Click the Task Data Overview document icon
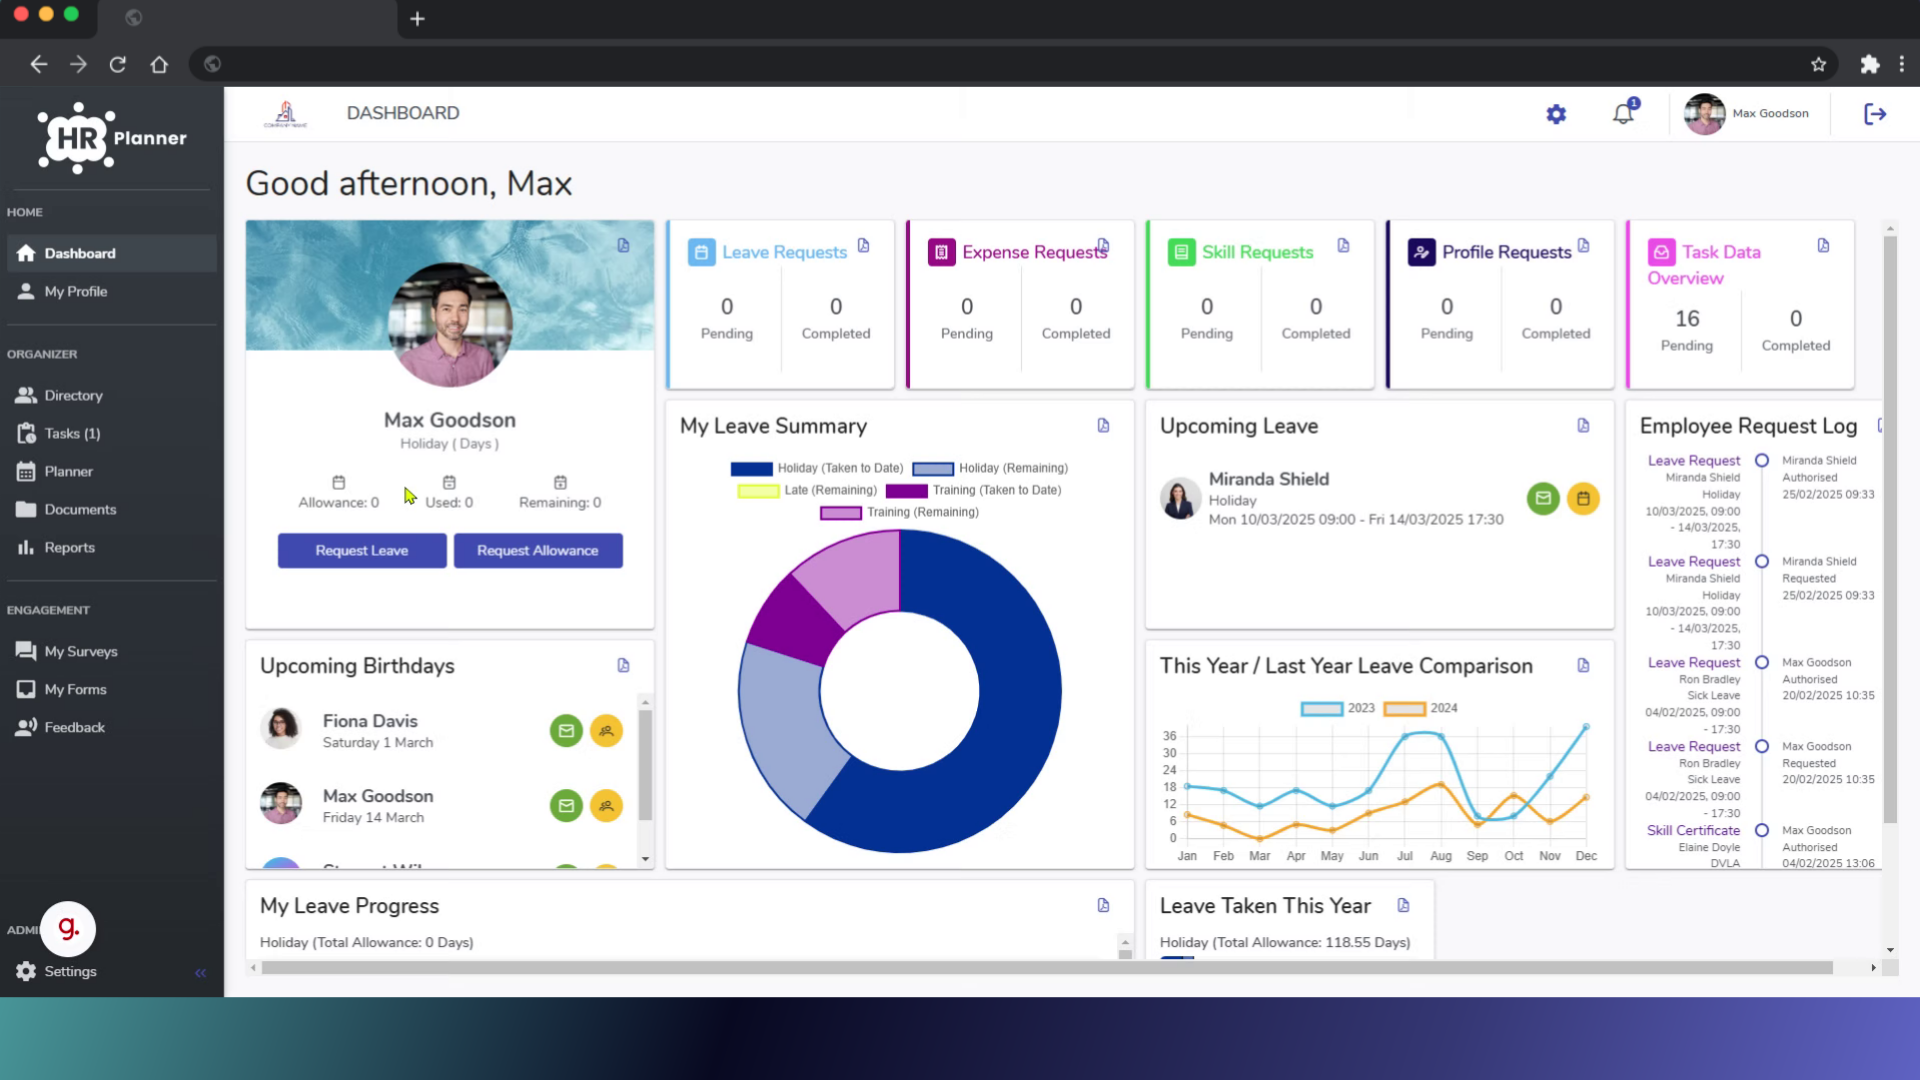 click(x=1823, y=246)
